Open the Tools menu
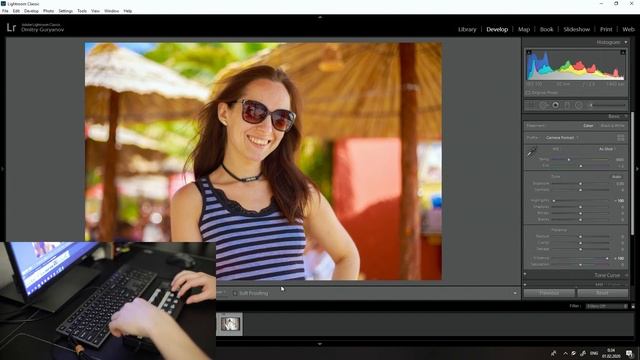Viewport: 640px width, 360px height. tap(82, 11)
